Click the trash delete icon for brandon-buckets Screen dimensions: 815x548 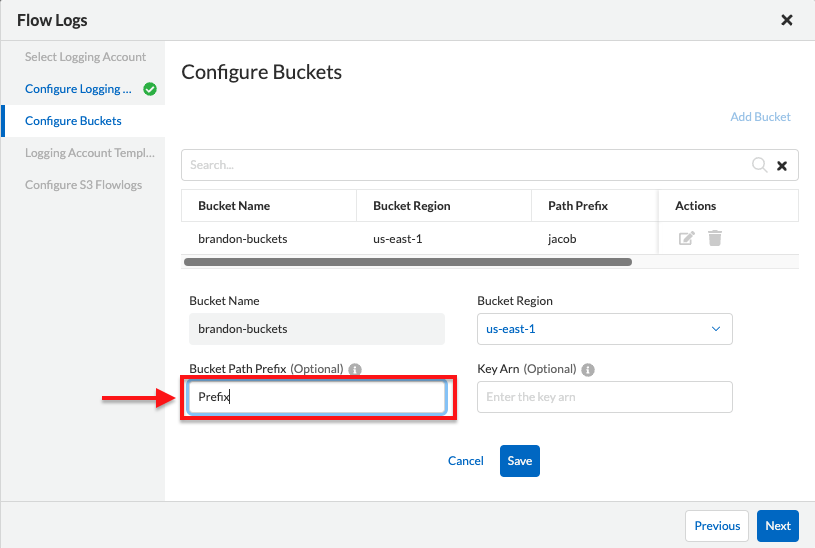click(715, 238)
